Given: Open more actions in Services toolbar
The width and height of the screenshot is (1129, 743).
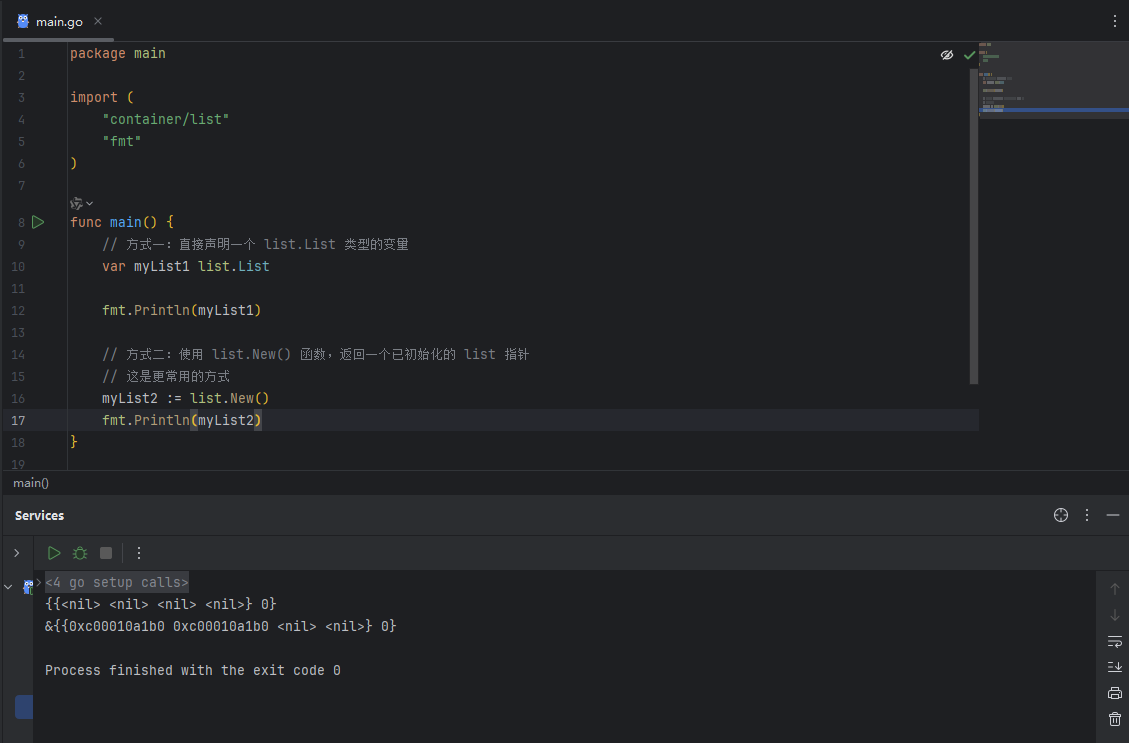Looking at the screenshot, I should point(139,553).
